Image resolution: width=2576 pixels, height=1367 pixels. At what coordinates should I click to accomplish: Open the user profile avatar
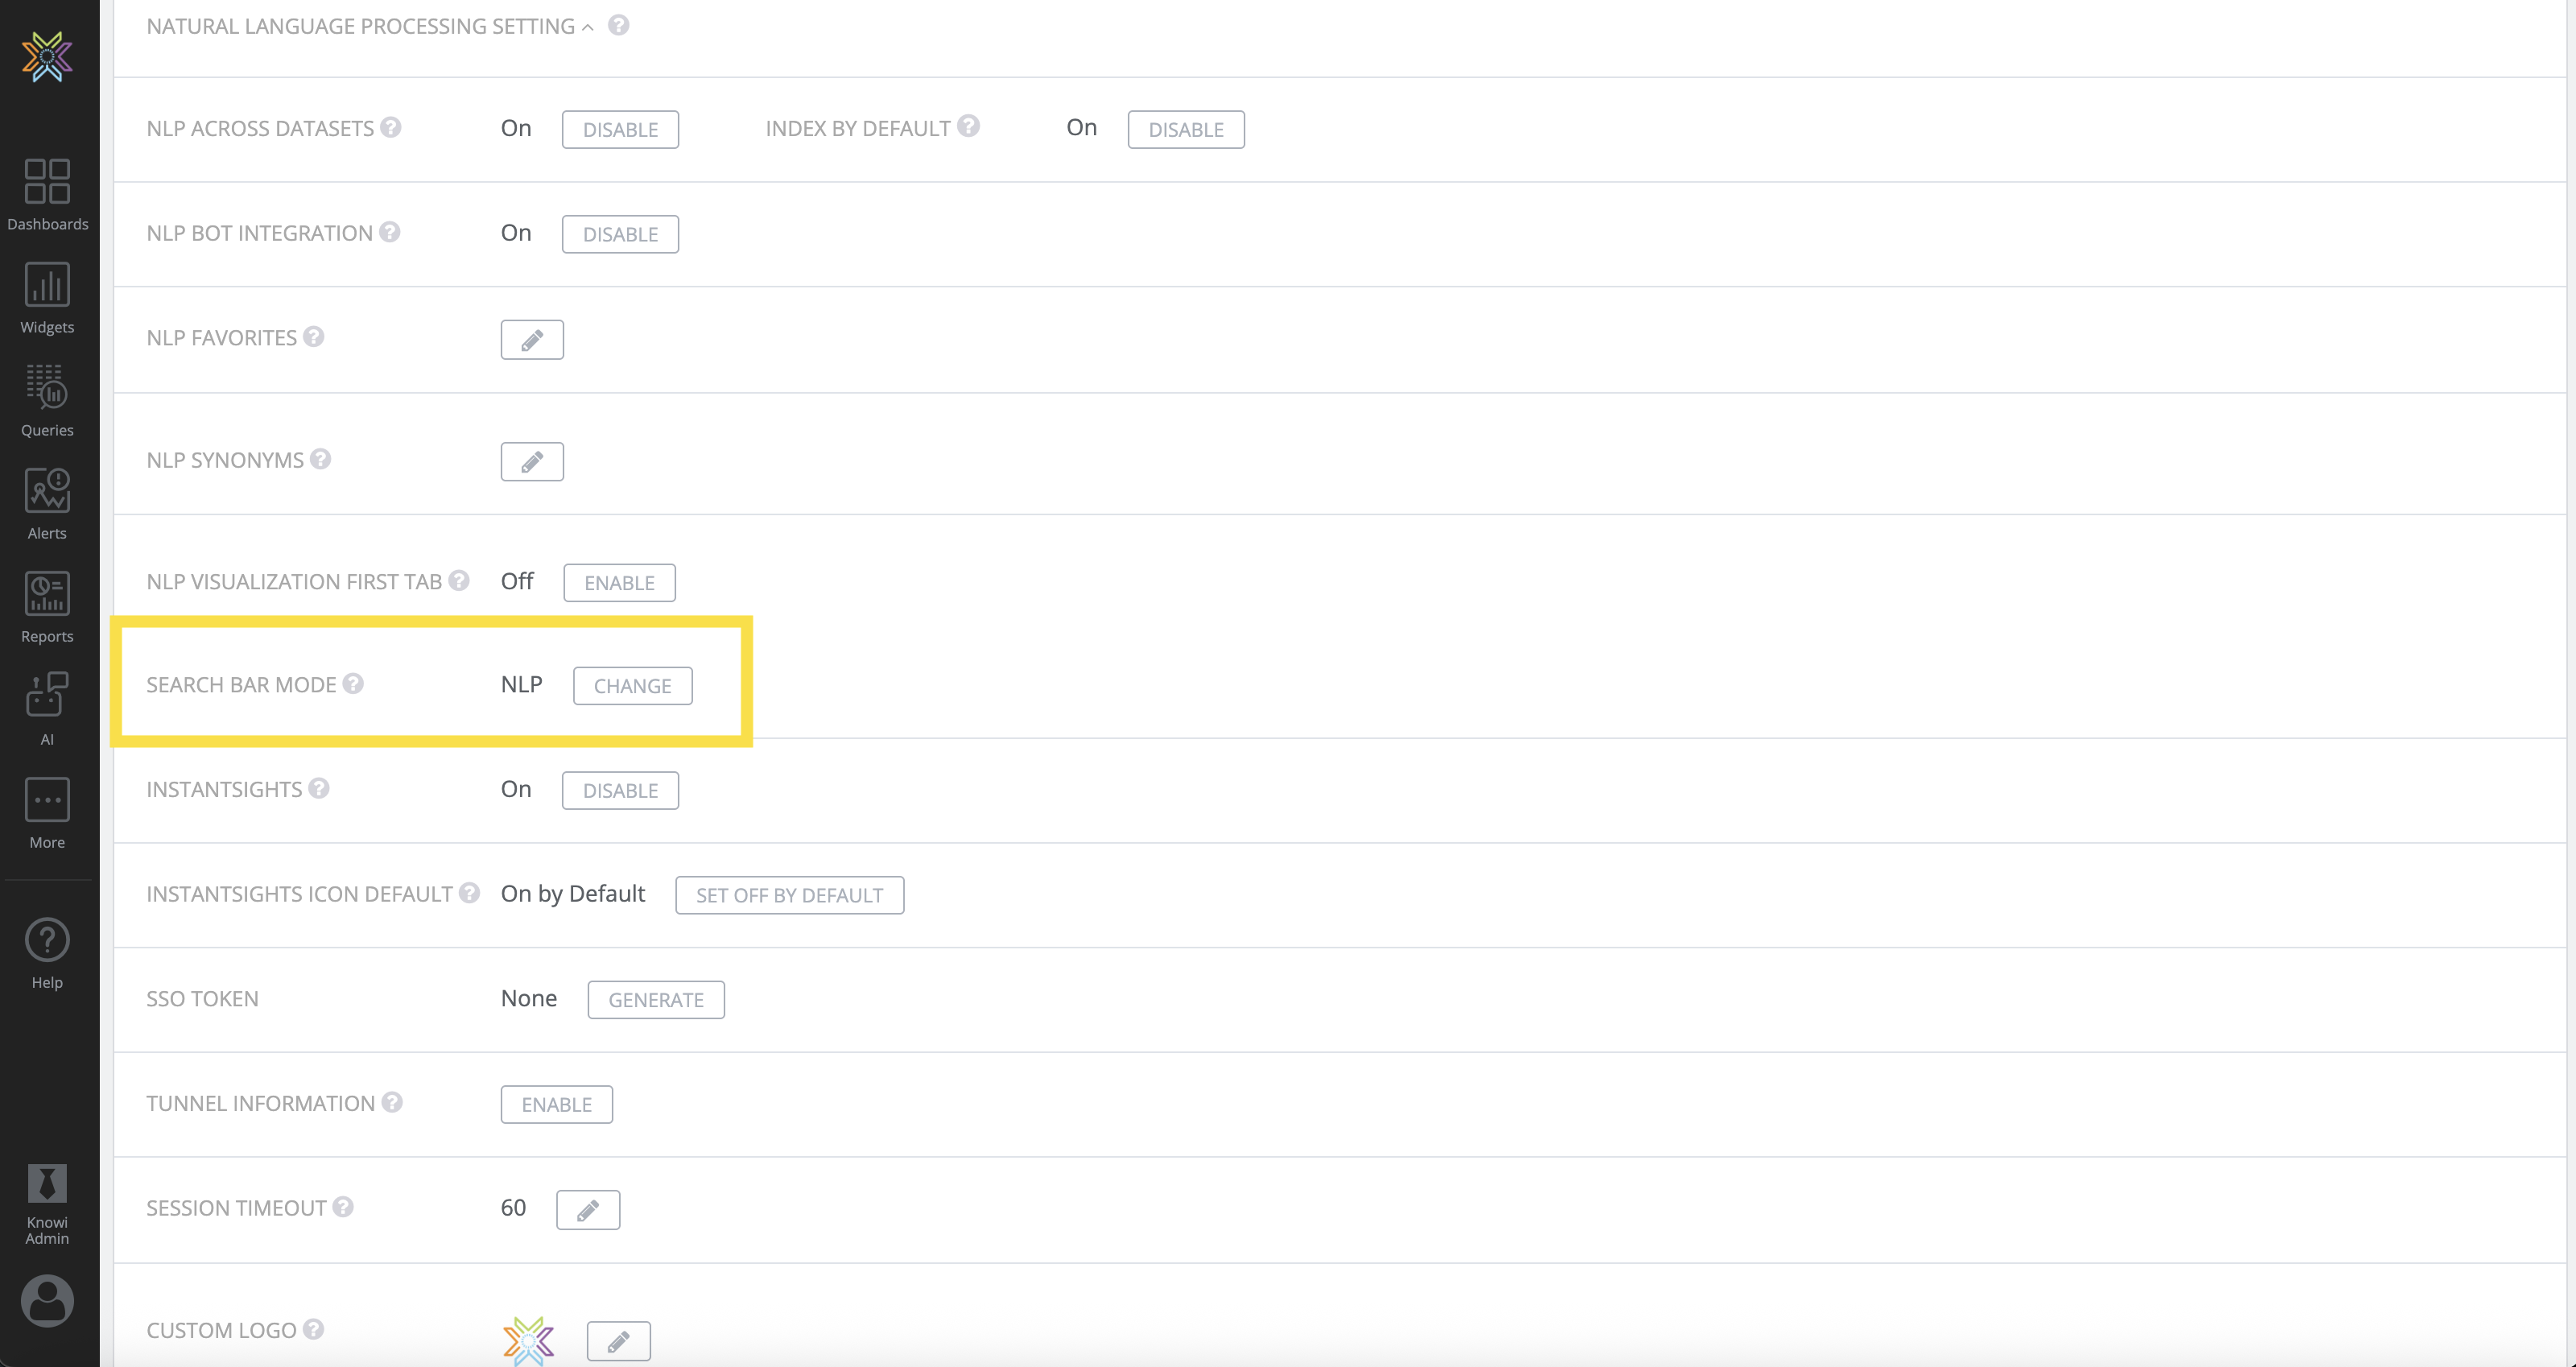click(x=47, y=1300)
